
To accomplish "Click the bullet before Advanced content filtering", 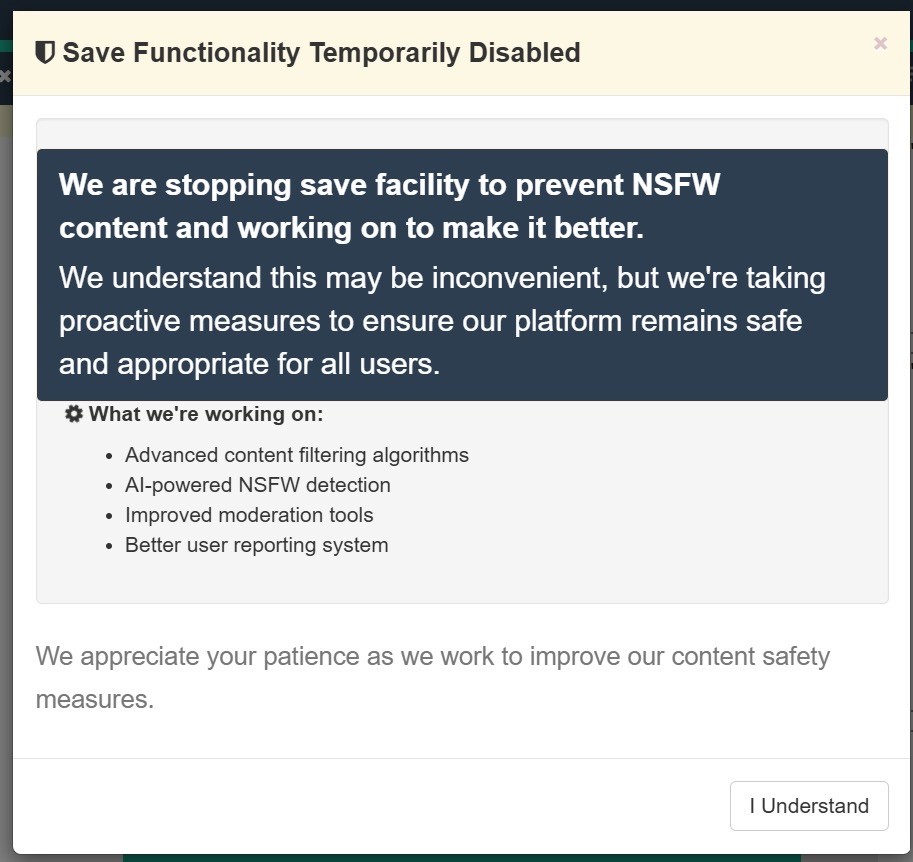I will click(109, 456).
